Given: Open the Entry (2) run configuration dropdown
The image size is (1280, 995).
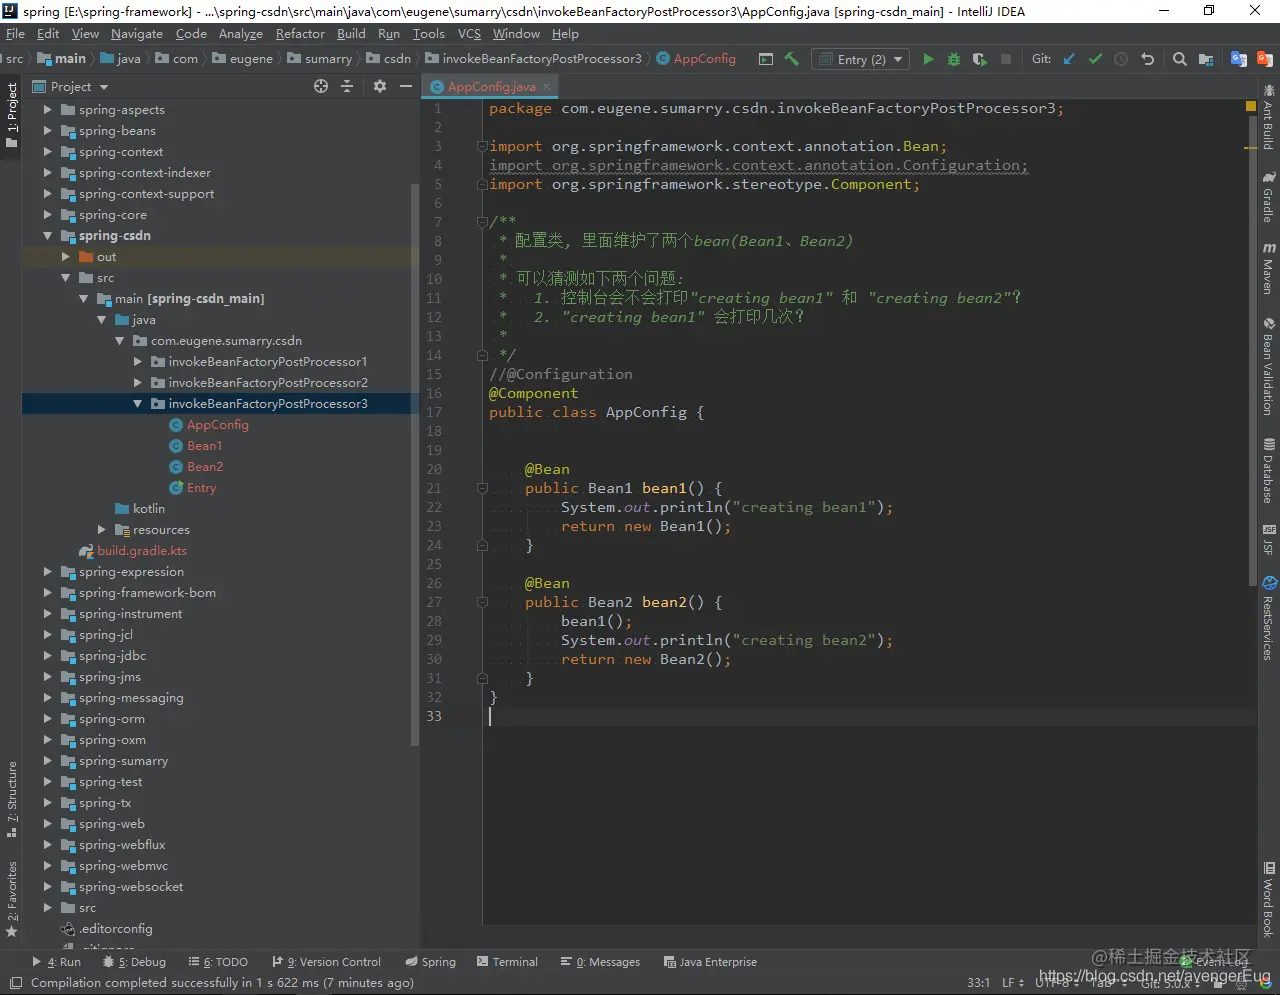Looking at the screenshot, I should 860,59.
